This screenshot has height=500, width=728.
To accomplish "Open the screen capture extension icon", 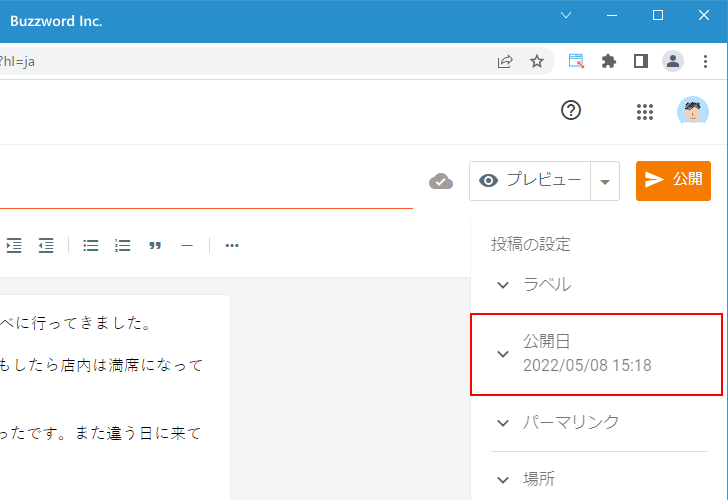I will (576, 61).
